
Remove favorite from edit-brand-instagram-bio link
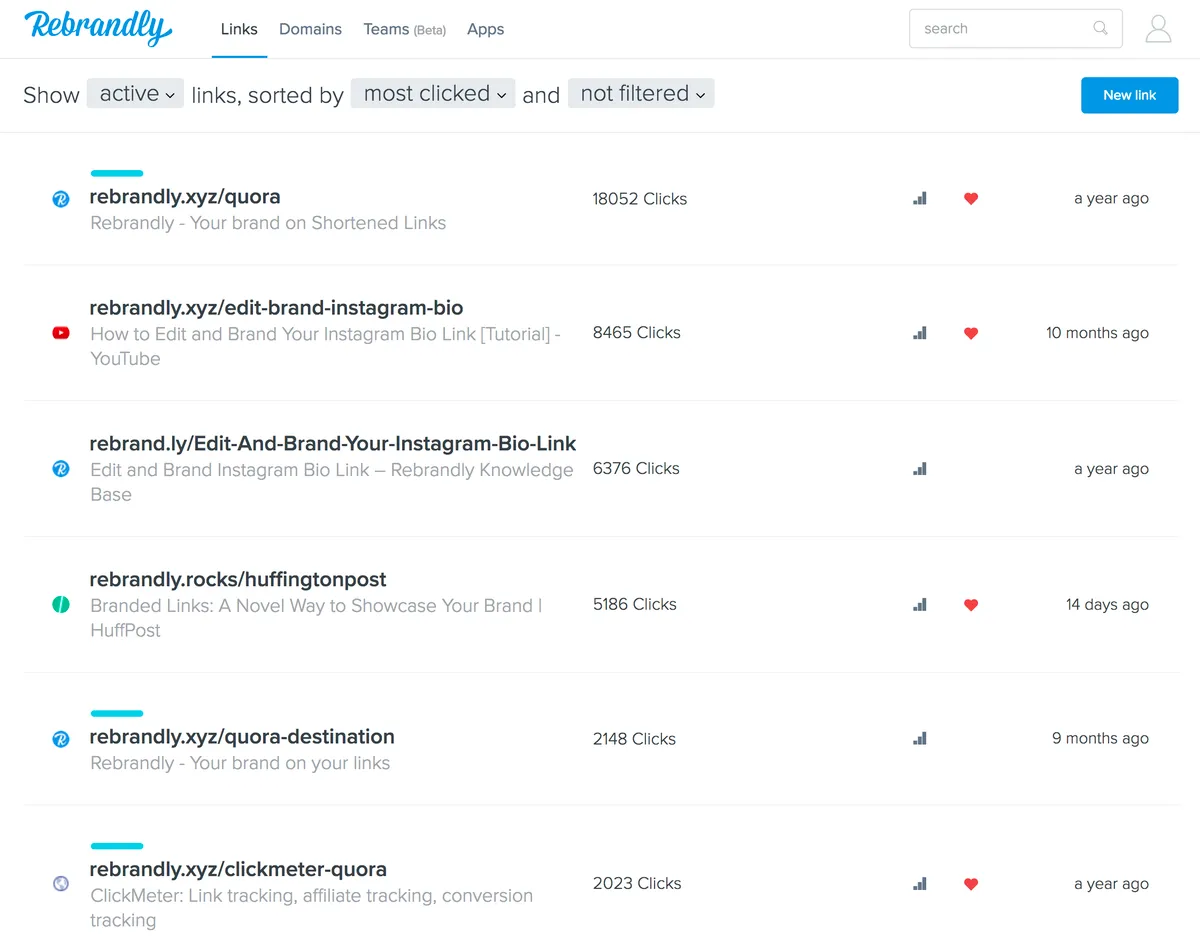(x=970, y=333)
